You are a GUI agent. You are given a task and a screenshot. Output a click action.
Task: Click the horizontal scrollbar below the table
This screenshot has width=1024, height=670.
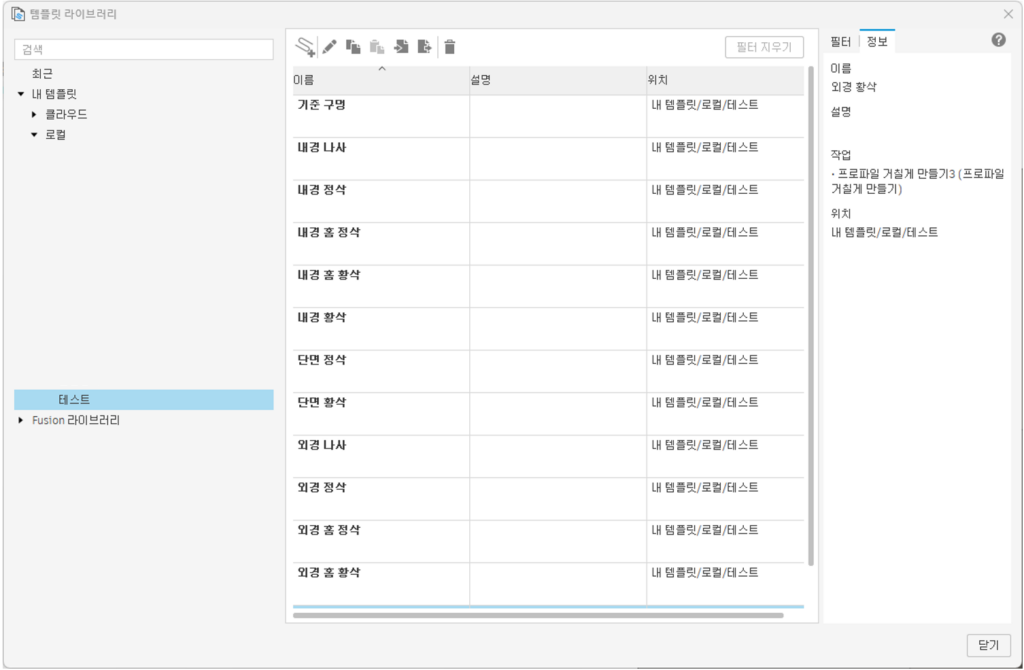(x=538, y=615)
